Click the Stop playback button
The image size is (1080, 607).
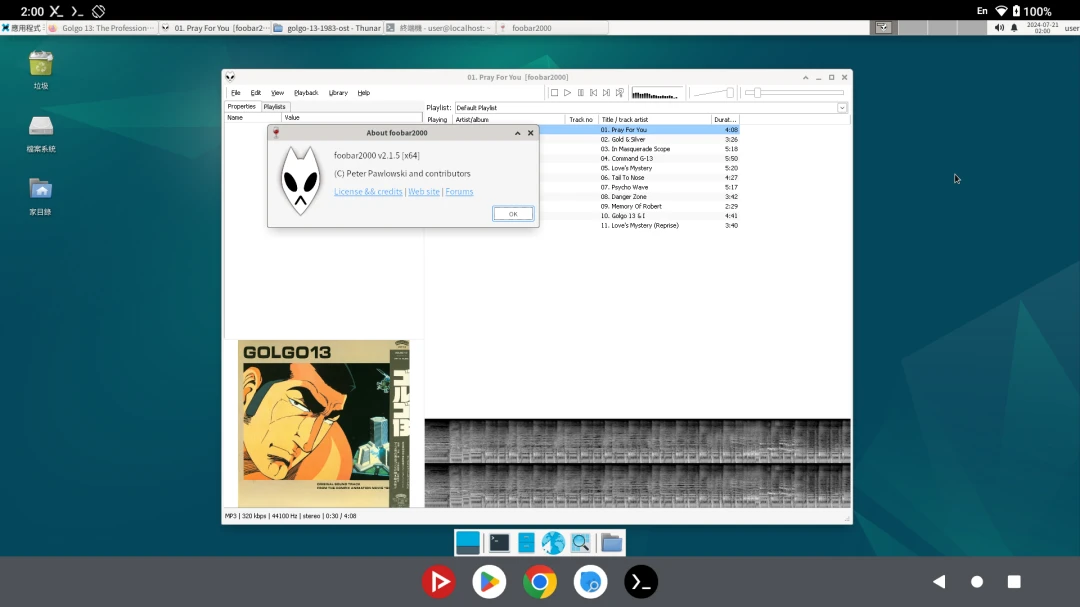[x=554, y=93]
